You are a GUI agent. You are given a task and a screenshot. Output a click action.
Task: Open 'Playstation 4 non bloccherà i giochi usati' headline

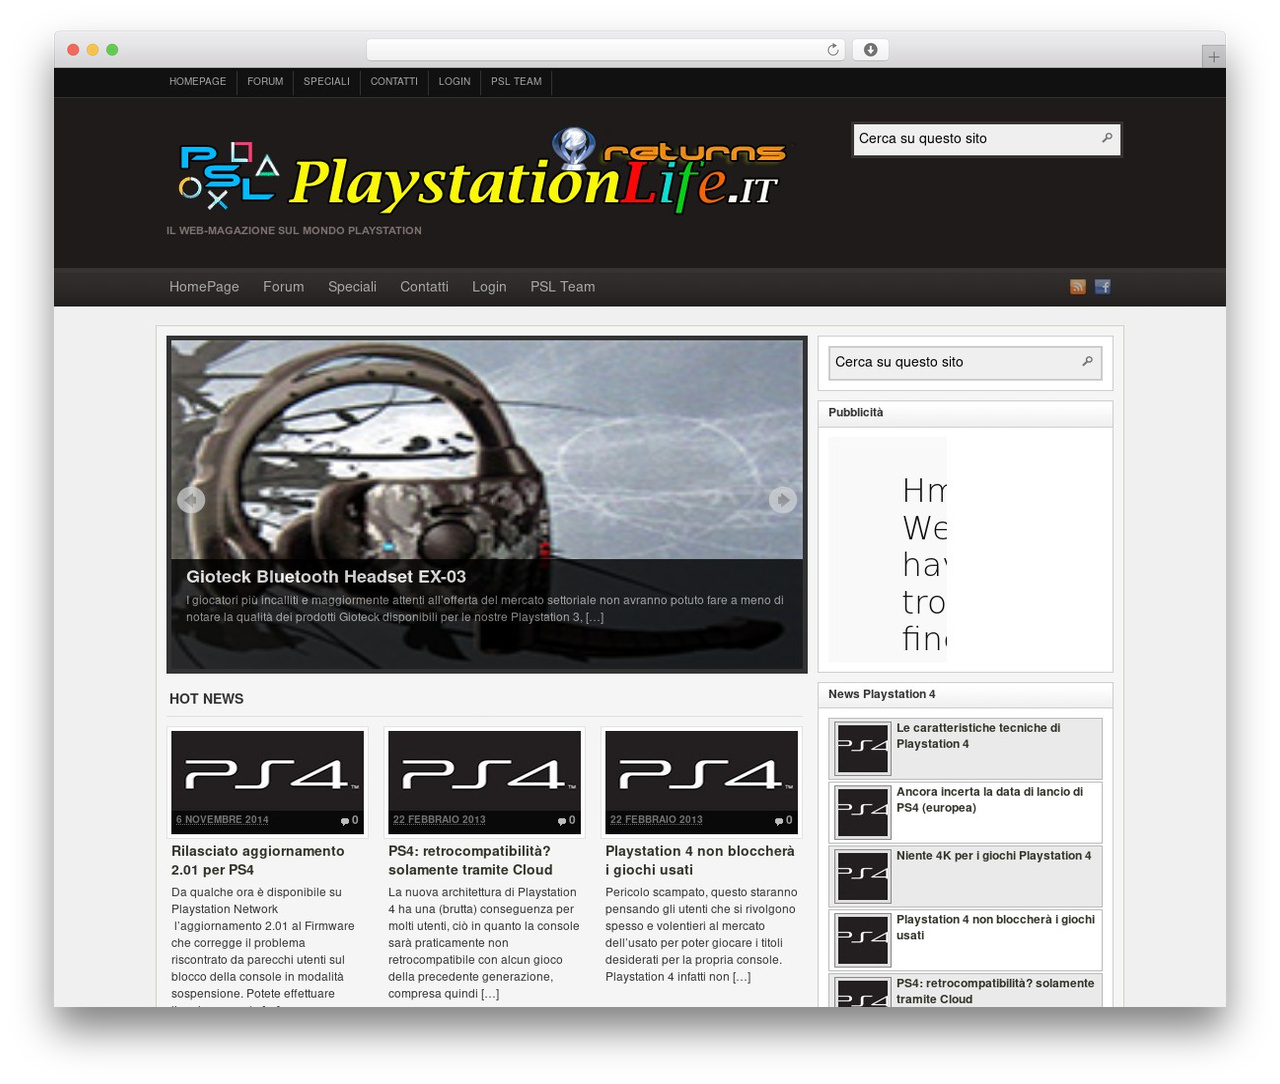click(x=700, y=861)
